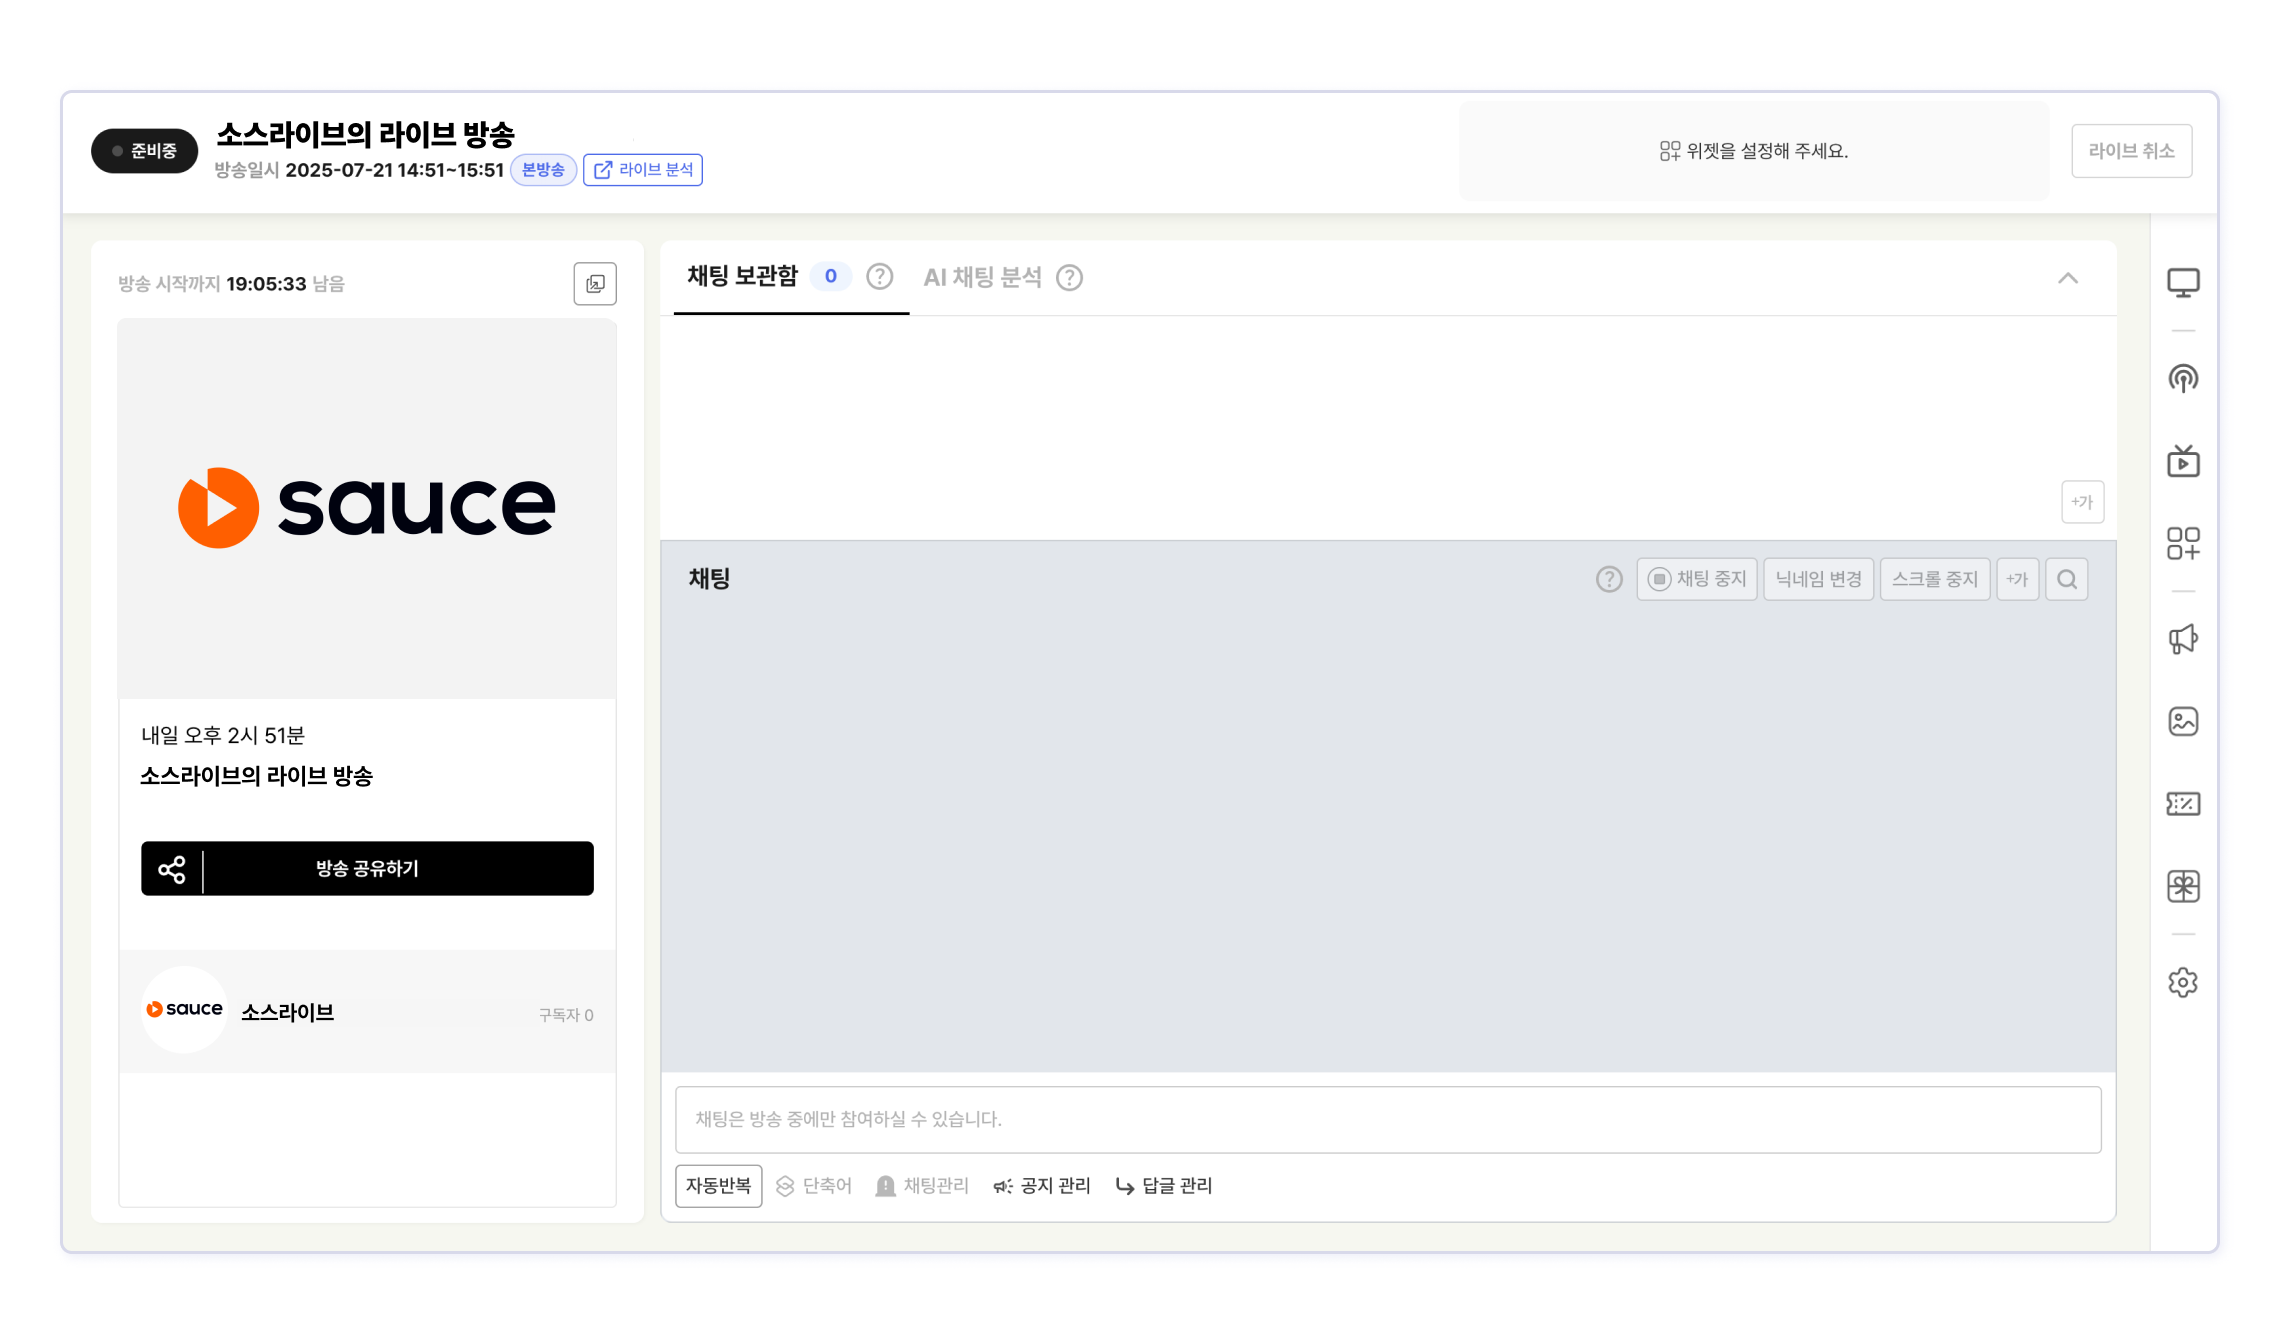The height and width of the screenshot is (1344, 2280).
Task: Click the 준비중 status badge
Action: 145,151
